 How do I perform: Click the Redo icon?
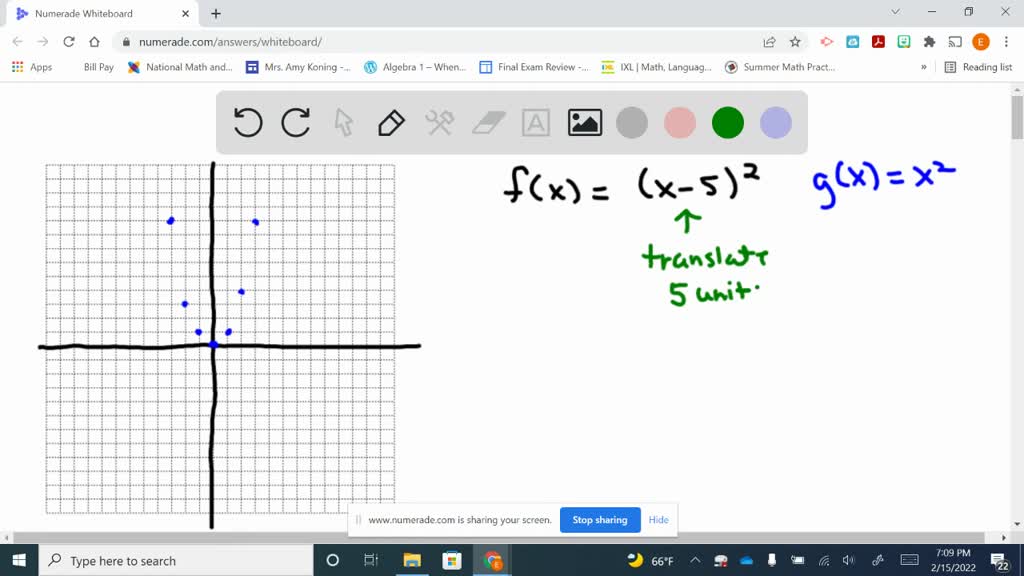[x=293, y=122]
